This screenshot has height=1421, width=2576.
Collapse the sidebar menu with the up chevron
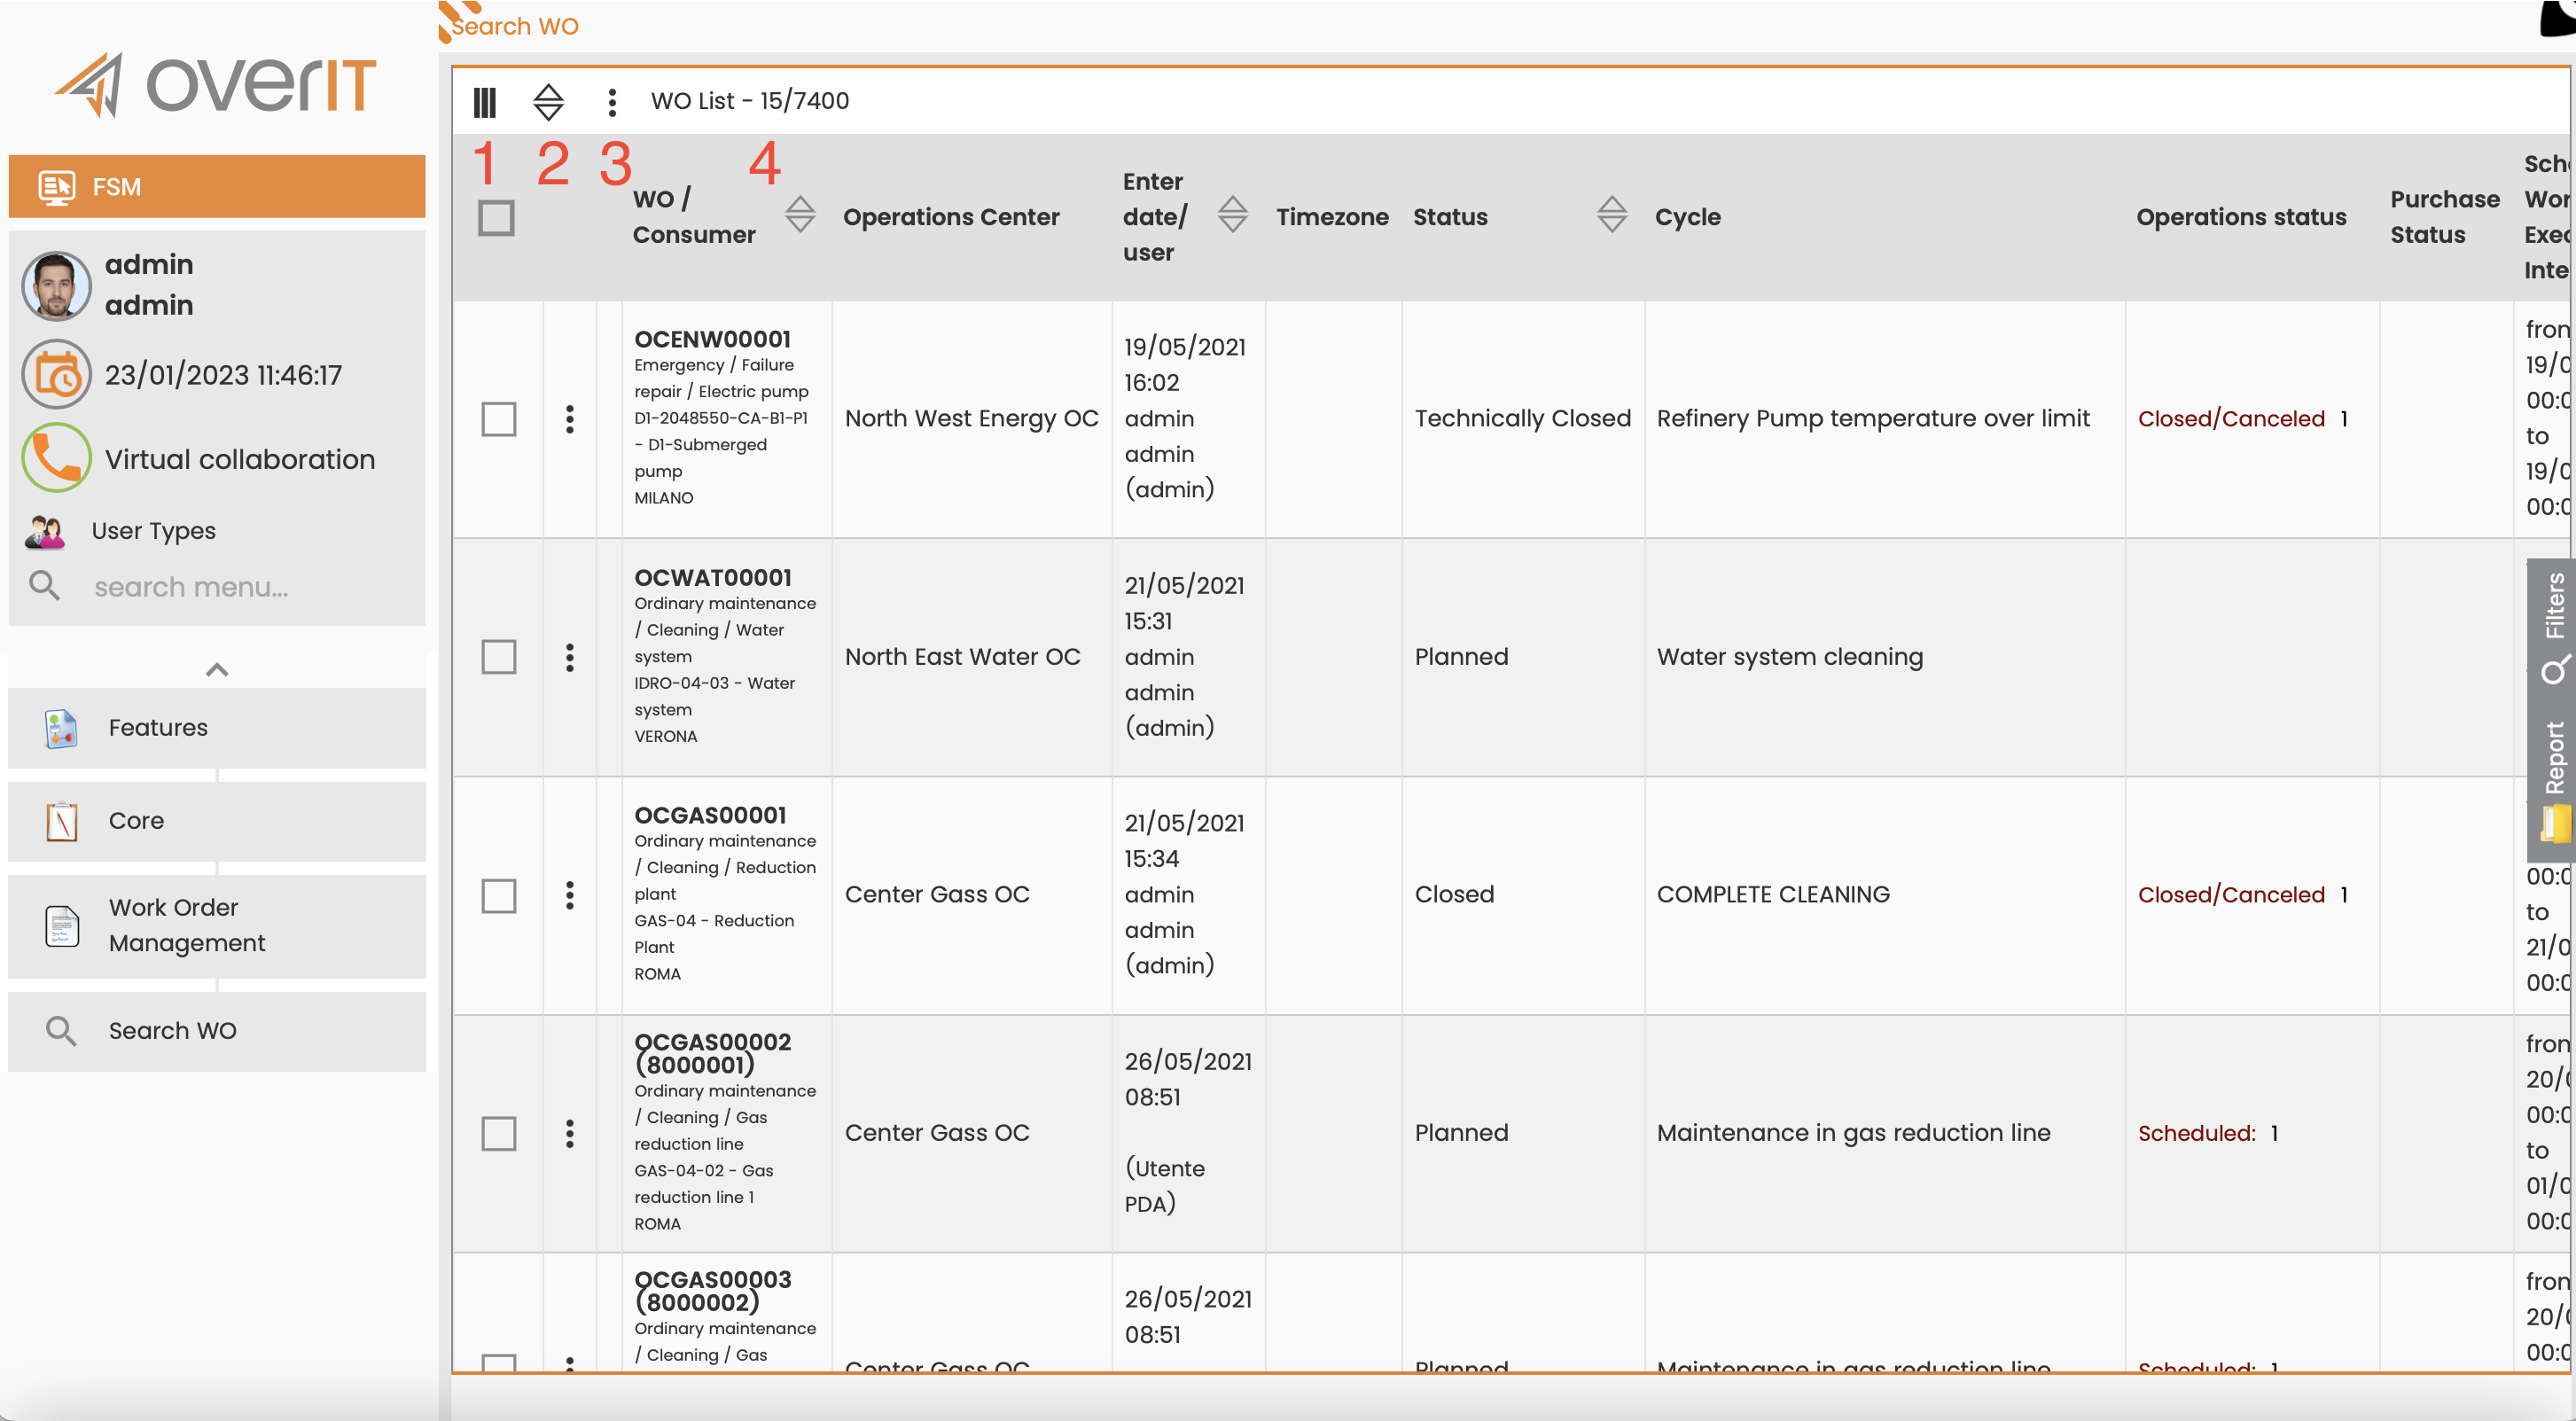tap(217, 670)
